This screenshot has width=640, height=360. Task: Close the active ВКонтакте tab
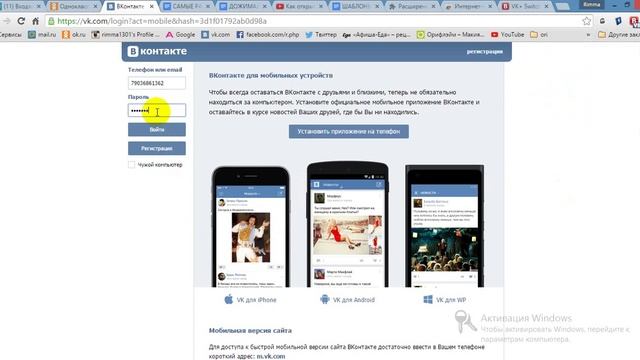click(x=151, y=7)
